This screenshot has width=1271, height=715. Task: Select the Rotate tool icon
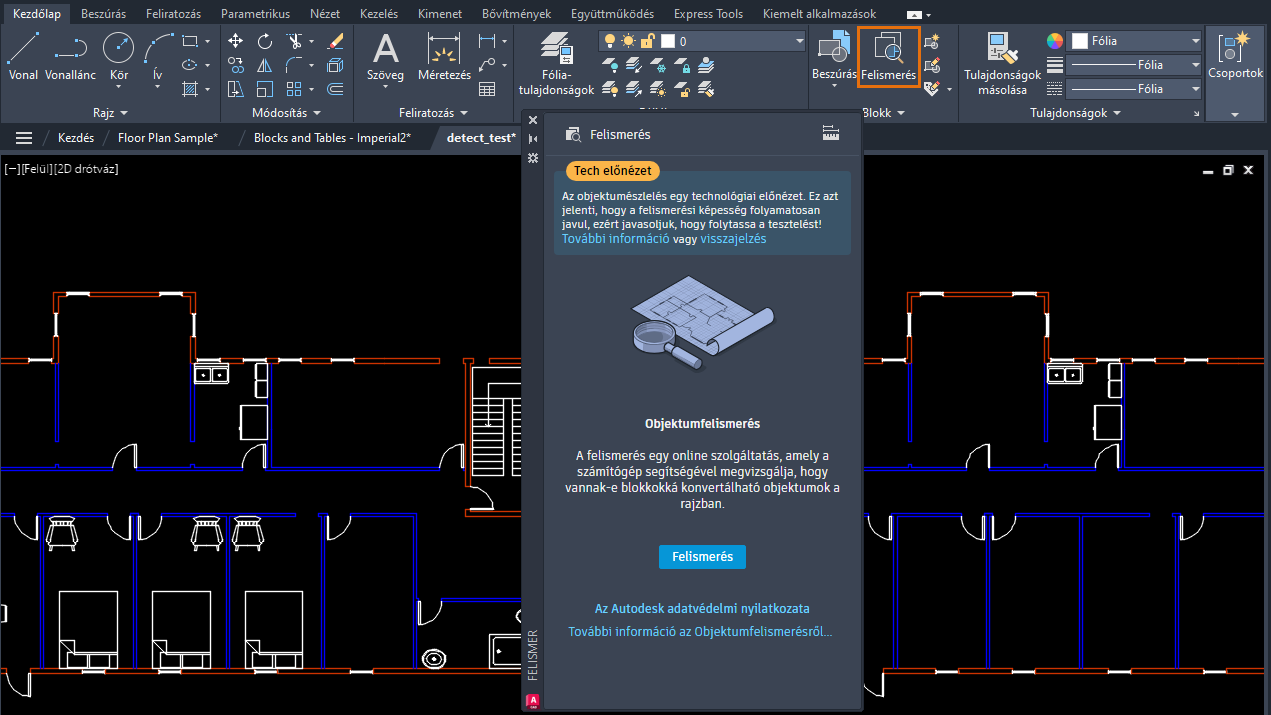pyautogui.click(x=265, y=41)
